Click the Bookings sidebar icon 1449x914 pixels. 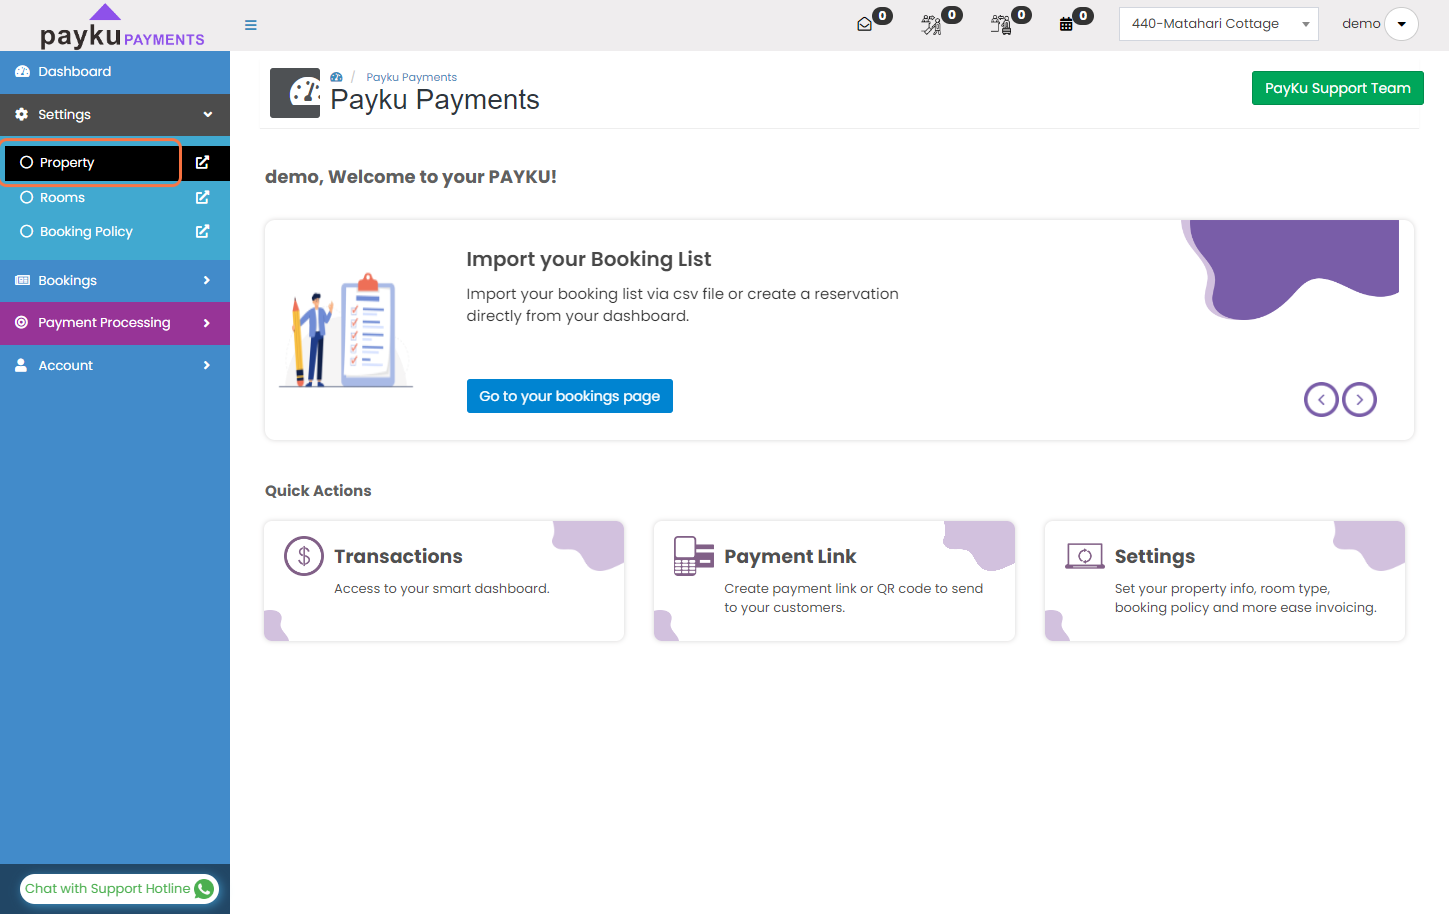click(x=22, y=281)
